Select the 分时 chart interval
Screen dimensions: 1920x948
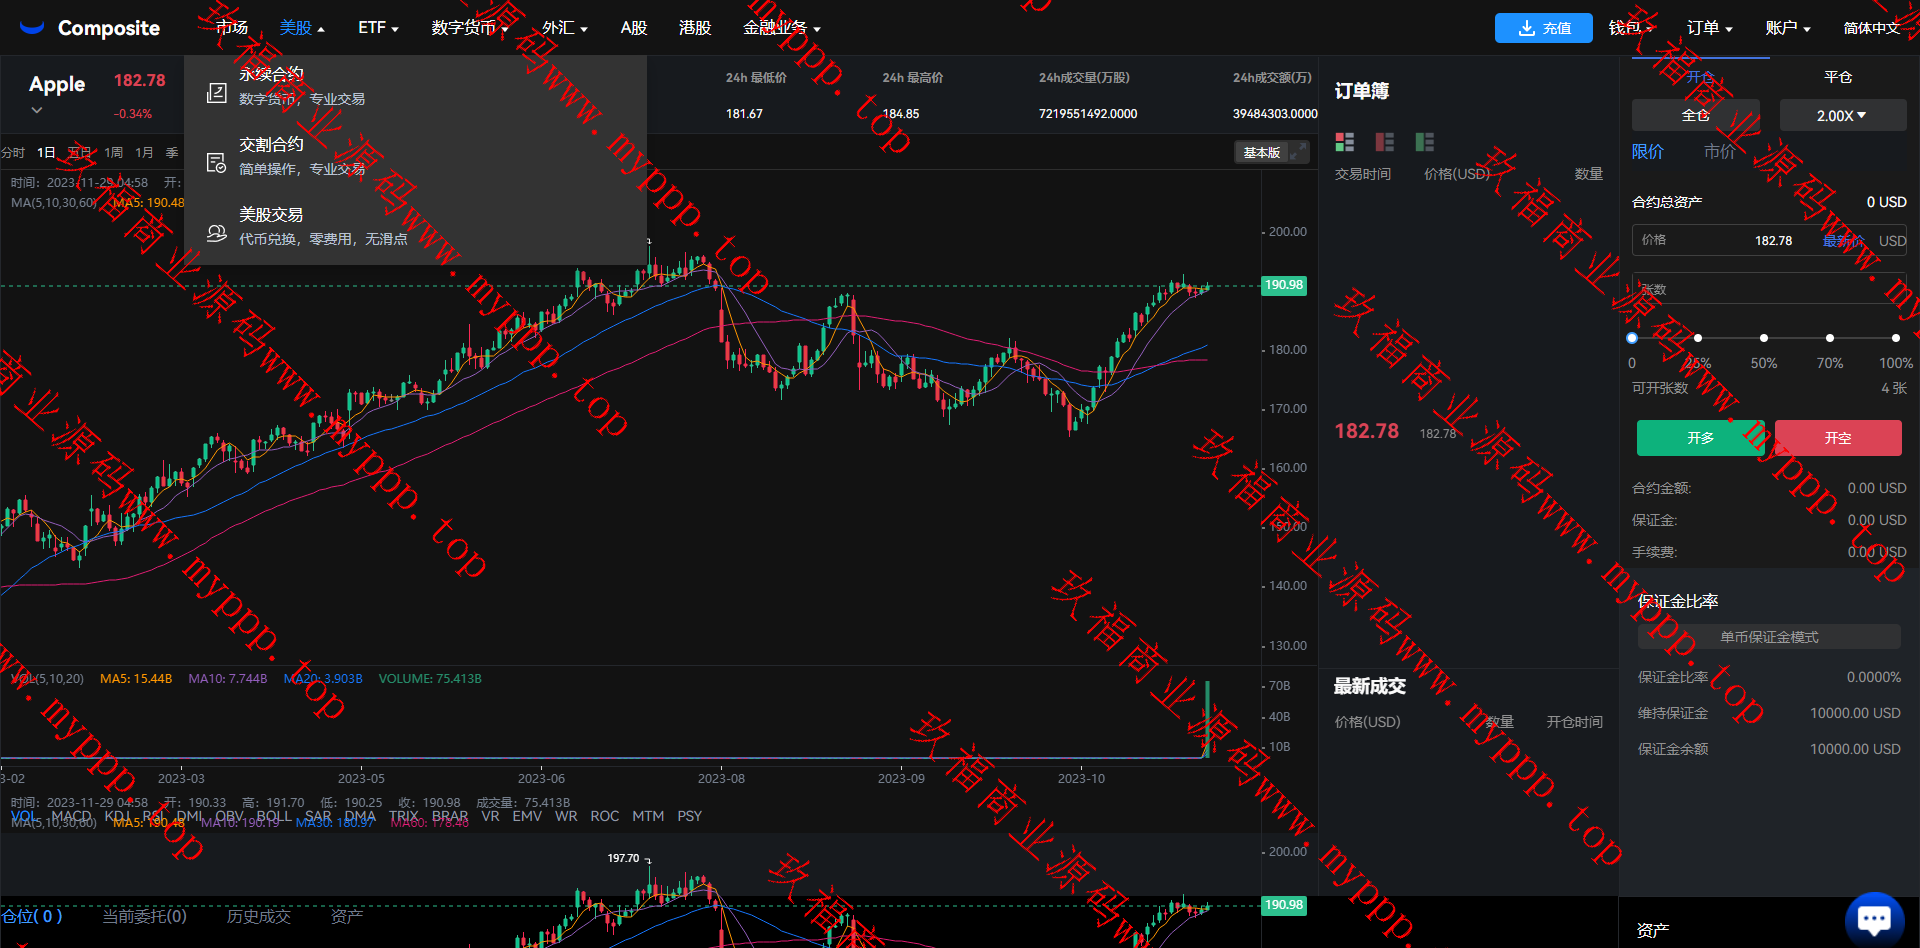pyautogui.click(x=13, y=153)
